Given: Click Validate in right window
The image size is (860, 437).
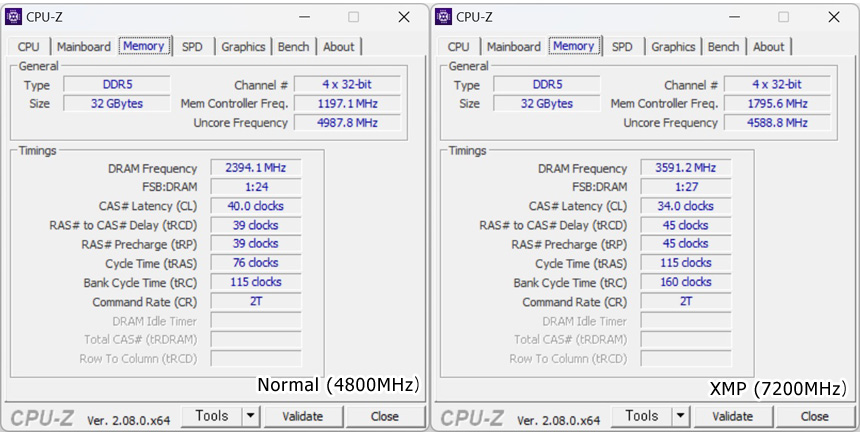Looking at the screenshot, I should click(x=733, y=416).
